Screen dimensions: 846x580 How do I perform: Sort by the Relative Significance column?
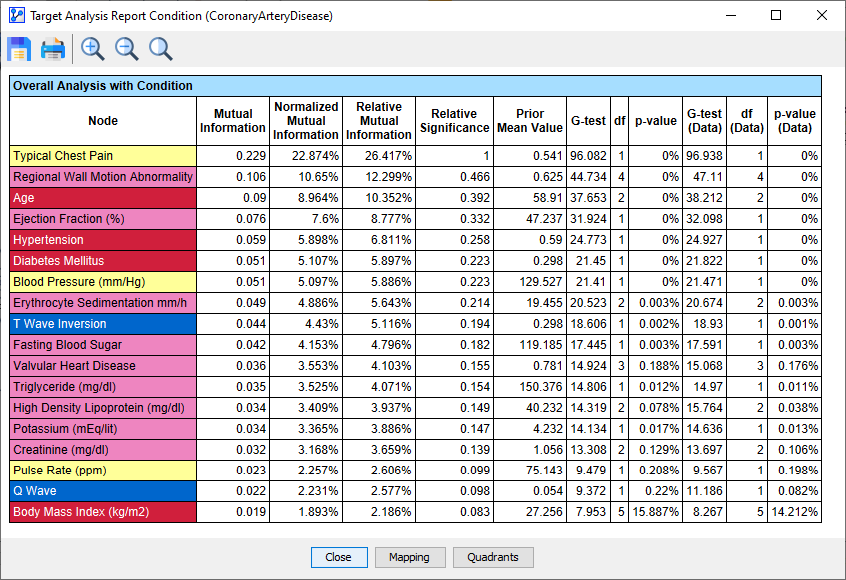(x=454, y=121)
